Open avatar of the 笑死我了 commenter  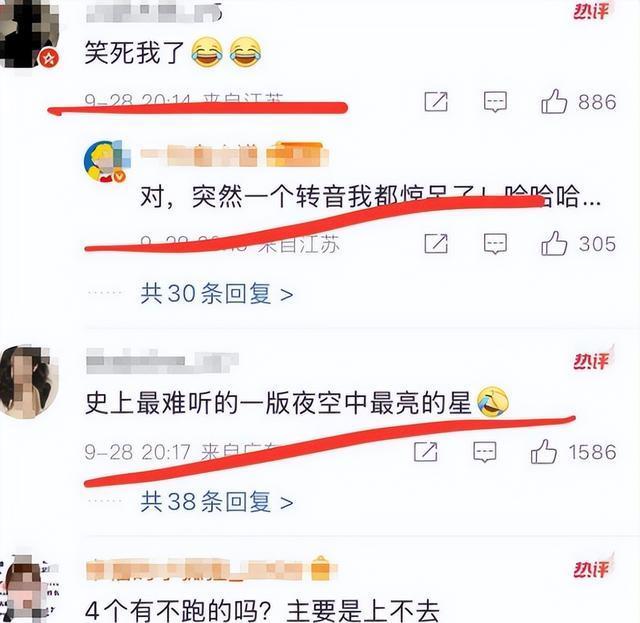click(29, 34)
